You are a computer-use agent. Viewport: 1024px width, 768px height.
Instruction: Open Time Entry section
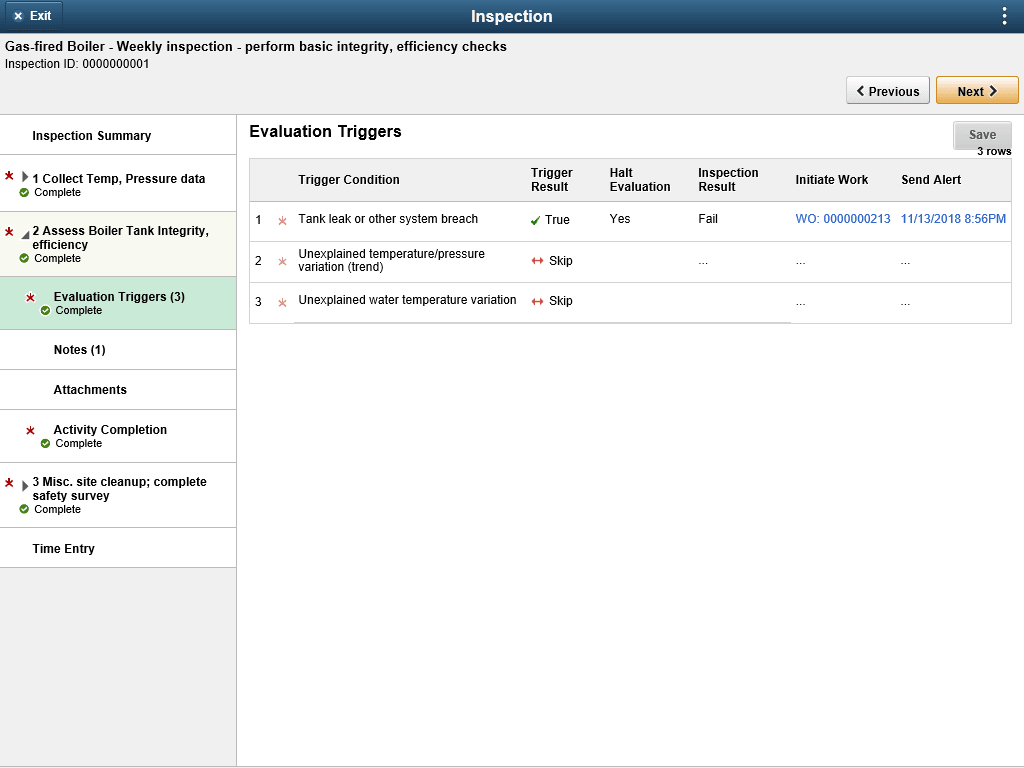pos(118,549)
